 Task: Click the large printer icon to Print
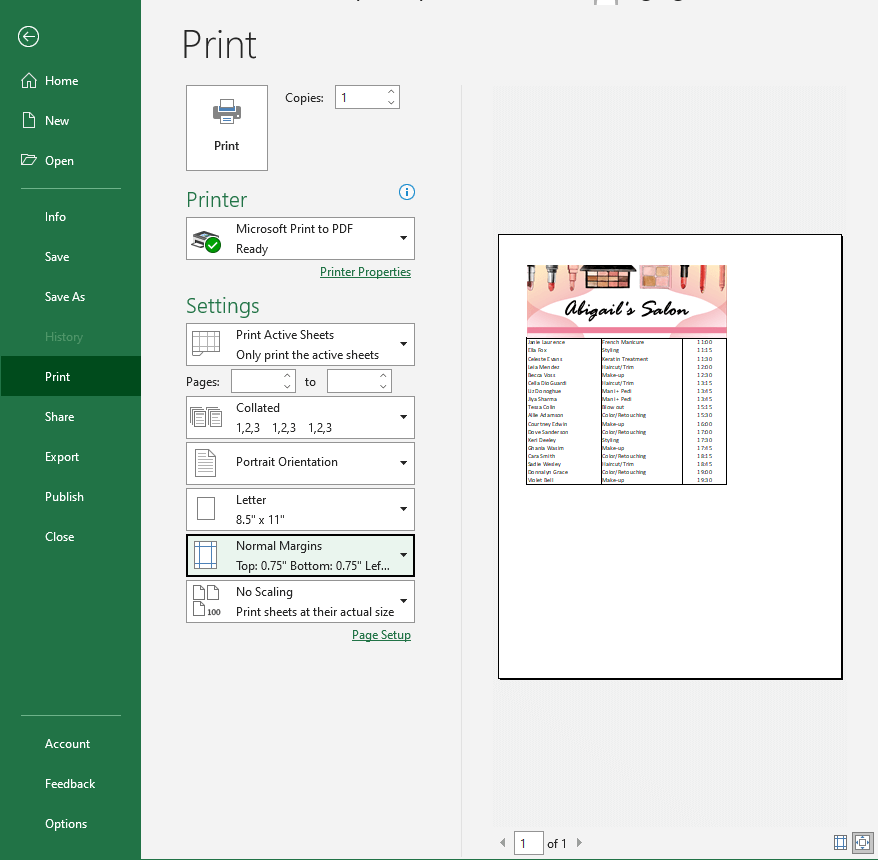pos(226,127)
